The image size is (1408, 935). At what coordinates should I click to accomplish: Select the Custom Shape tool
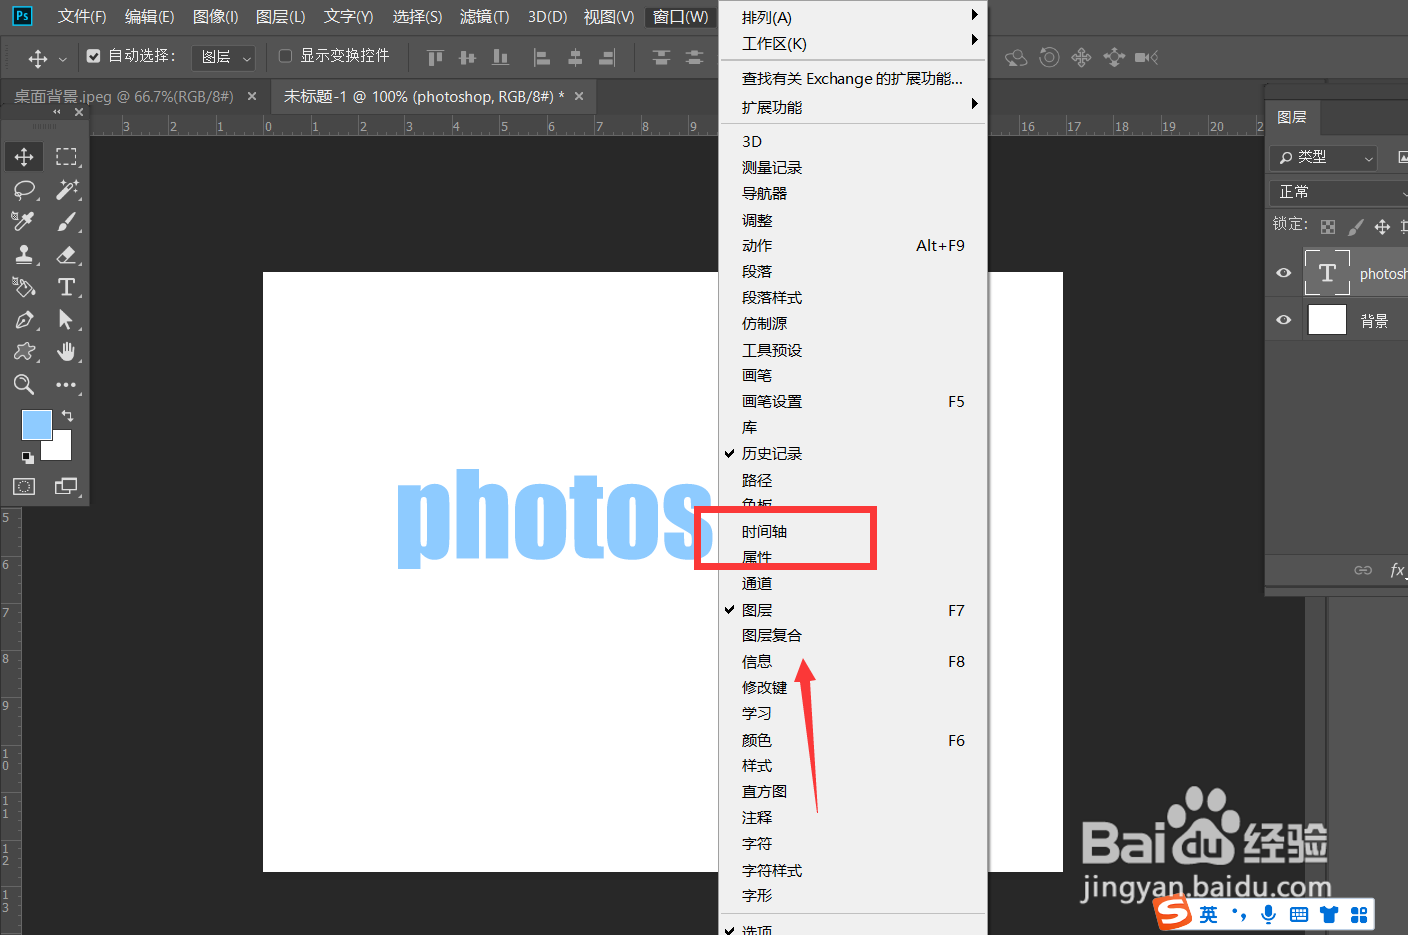24,352
